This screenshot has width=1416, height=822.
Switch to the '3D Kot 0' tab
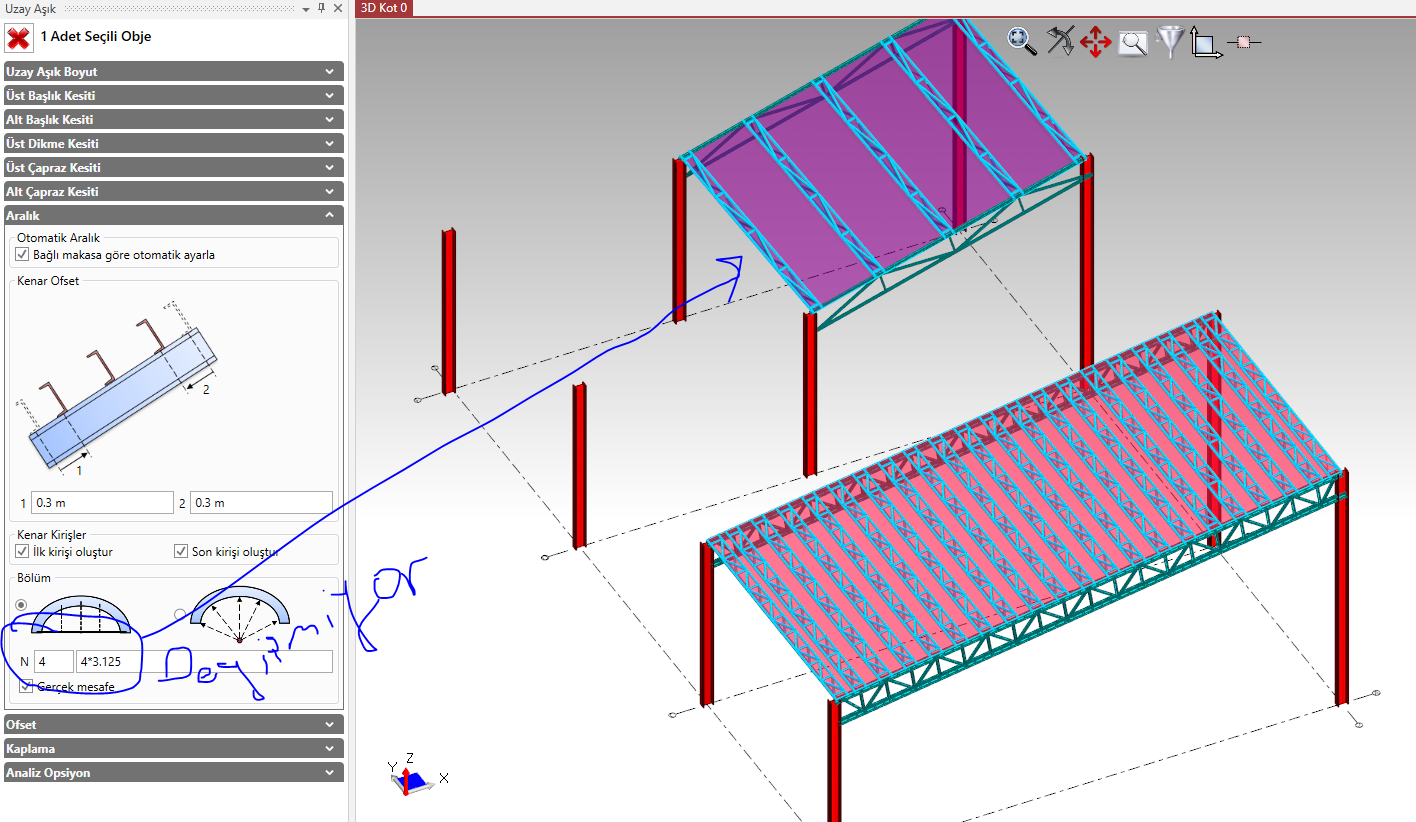coord(383,8)
